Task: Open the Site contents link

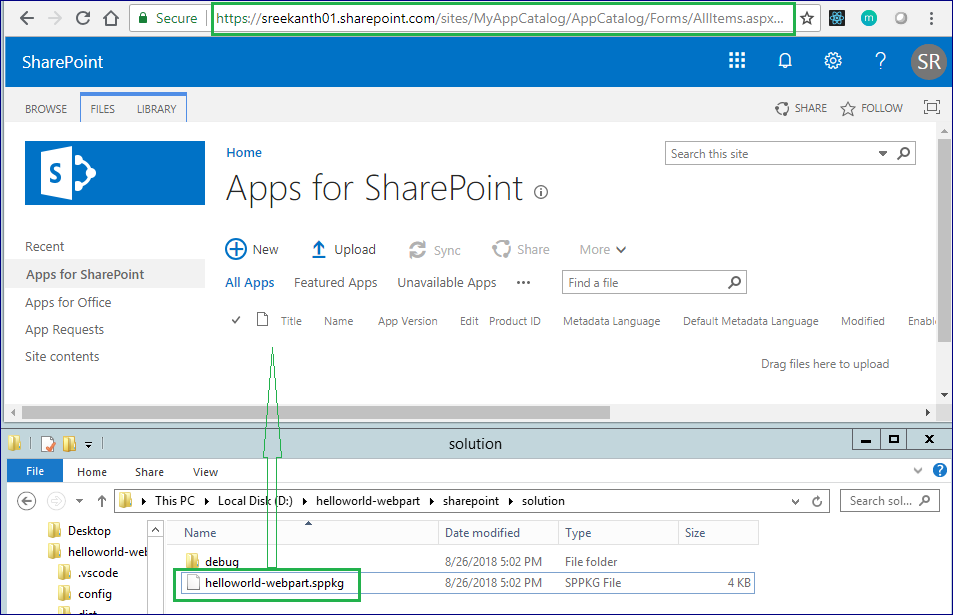Action: [64, 356]
